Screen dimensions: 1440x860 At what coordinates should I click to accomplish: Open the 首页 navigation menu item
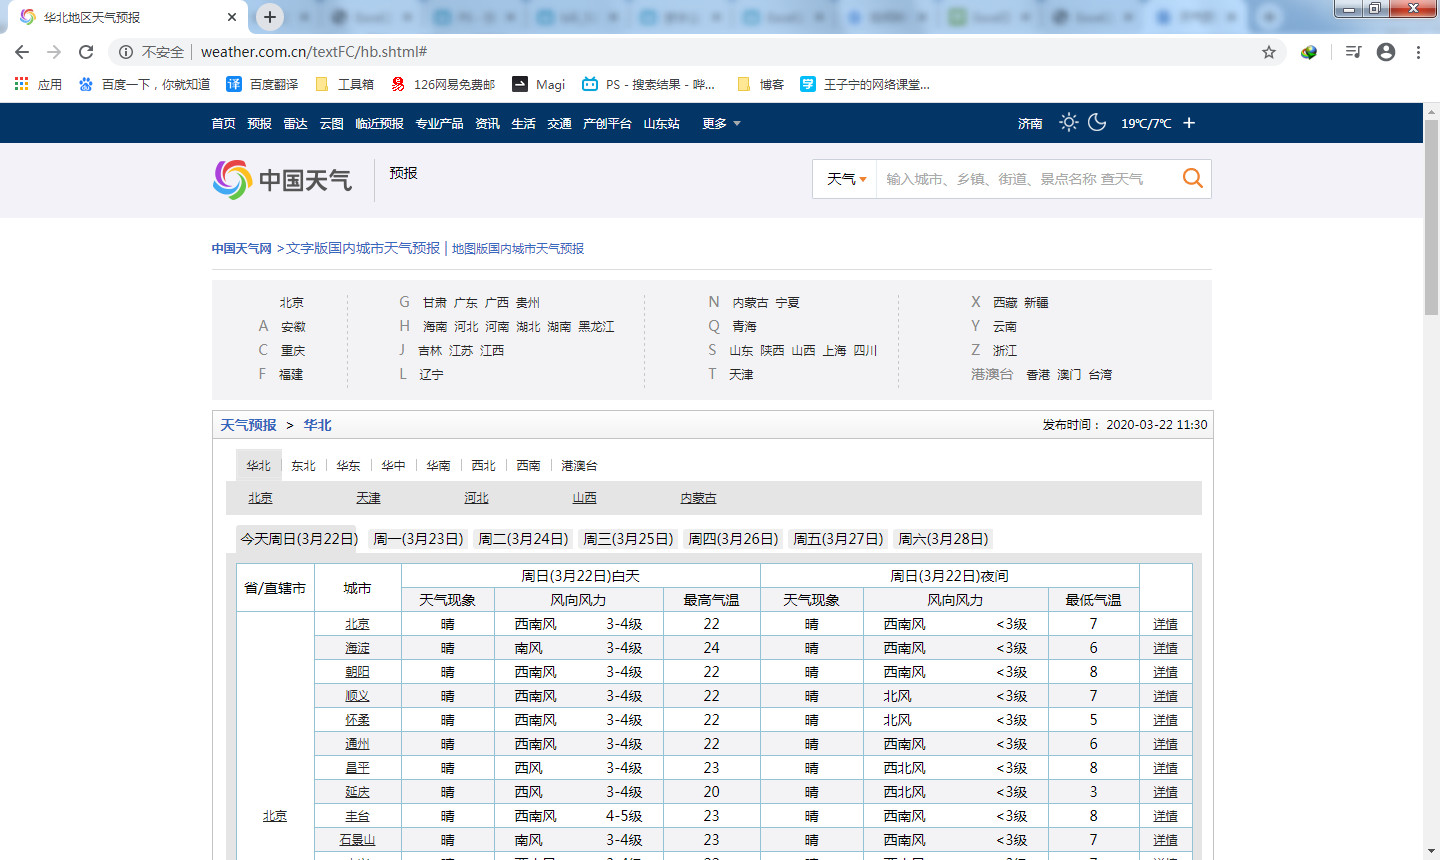click(x=223, y=123)
